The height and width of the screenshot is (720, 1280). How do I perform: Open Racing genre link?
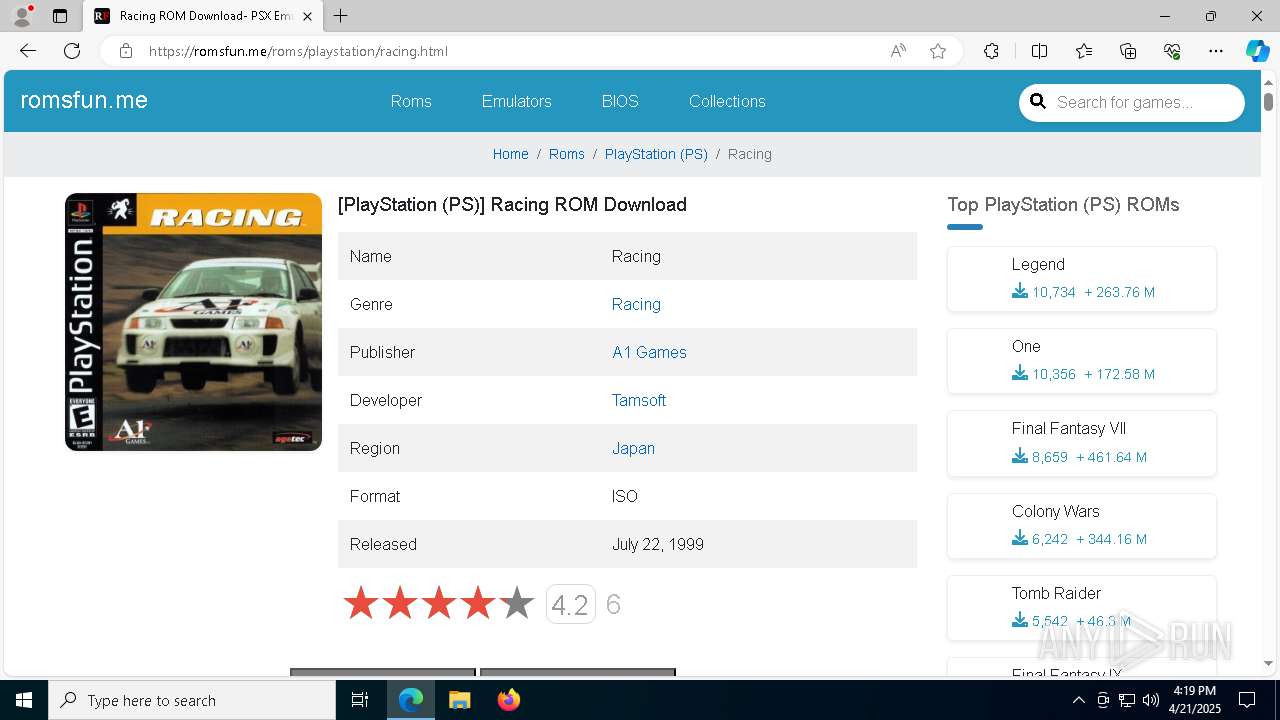[x=636, y=304]
